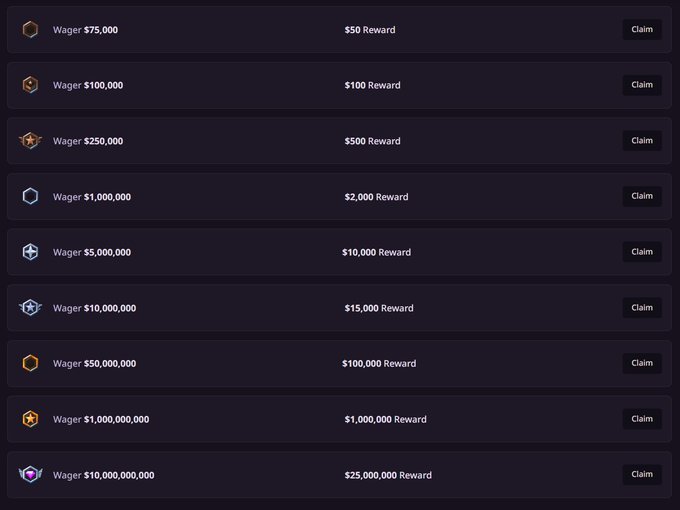Select the gold hexagon badge for $50,000,000 wager
This screenshot has width=680, height=510.
(30, 363)
